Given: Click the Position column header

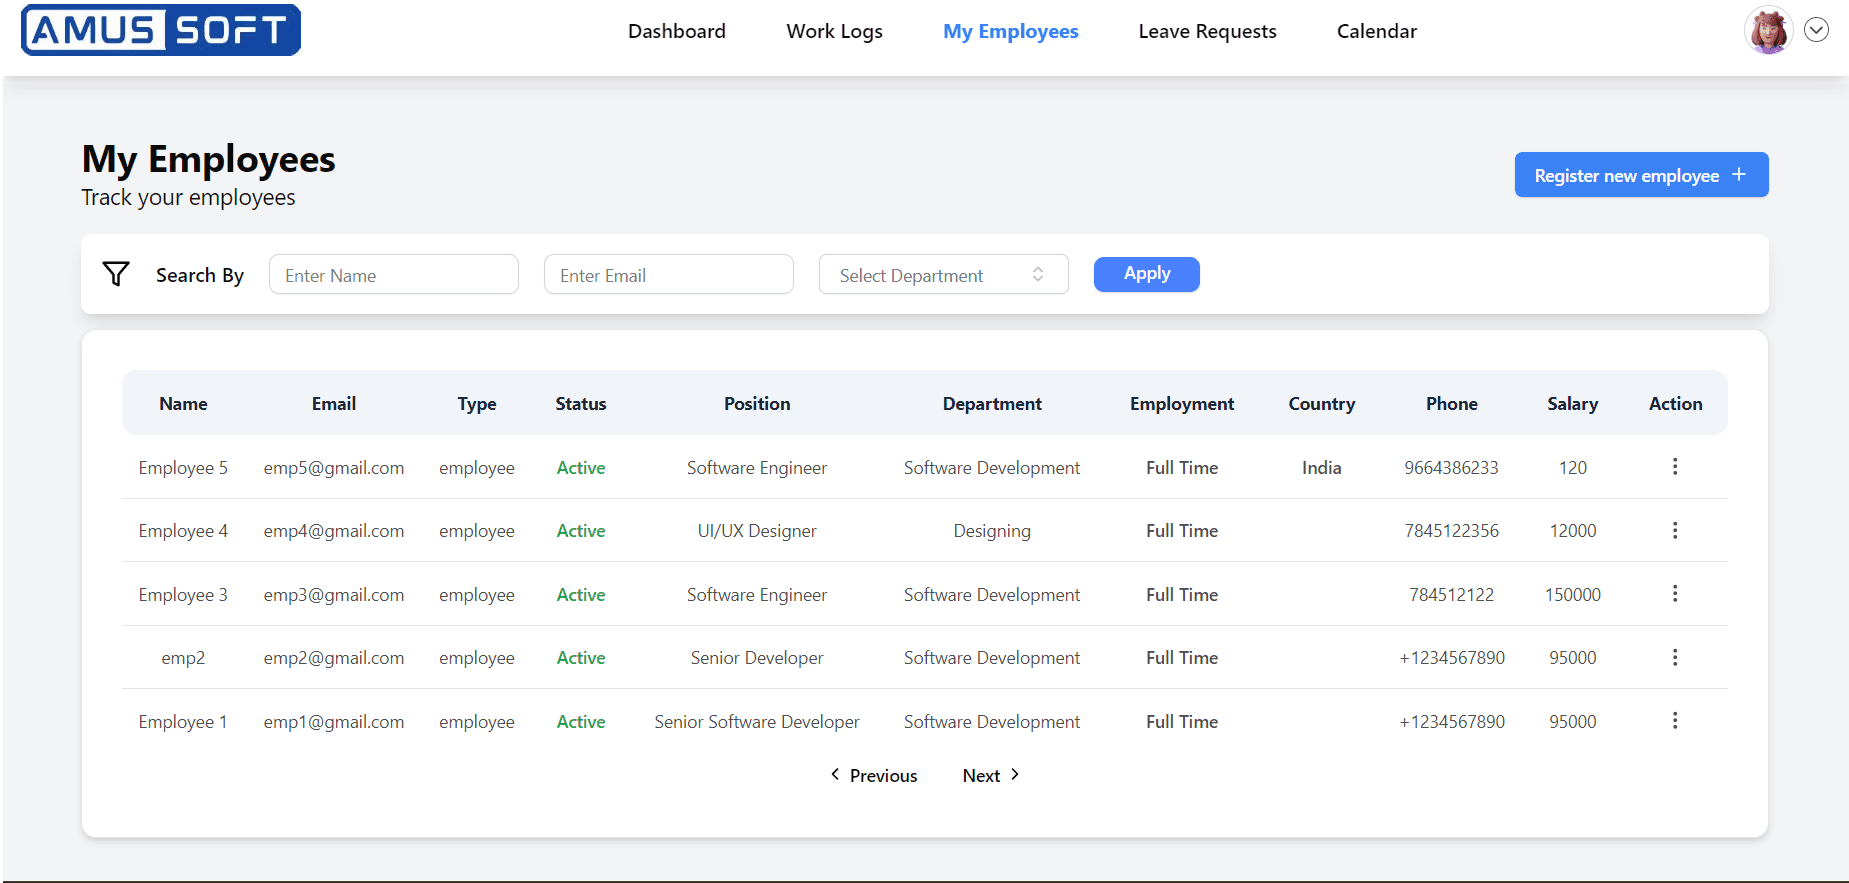Looking at the screenshot, I should 757,404.
